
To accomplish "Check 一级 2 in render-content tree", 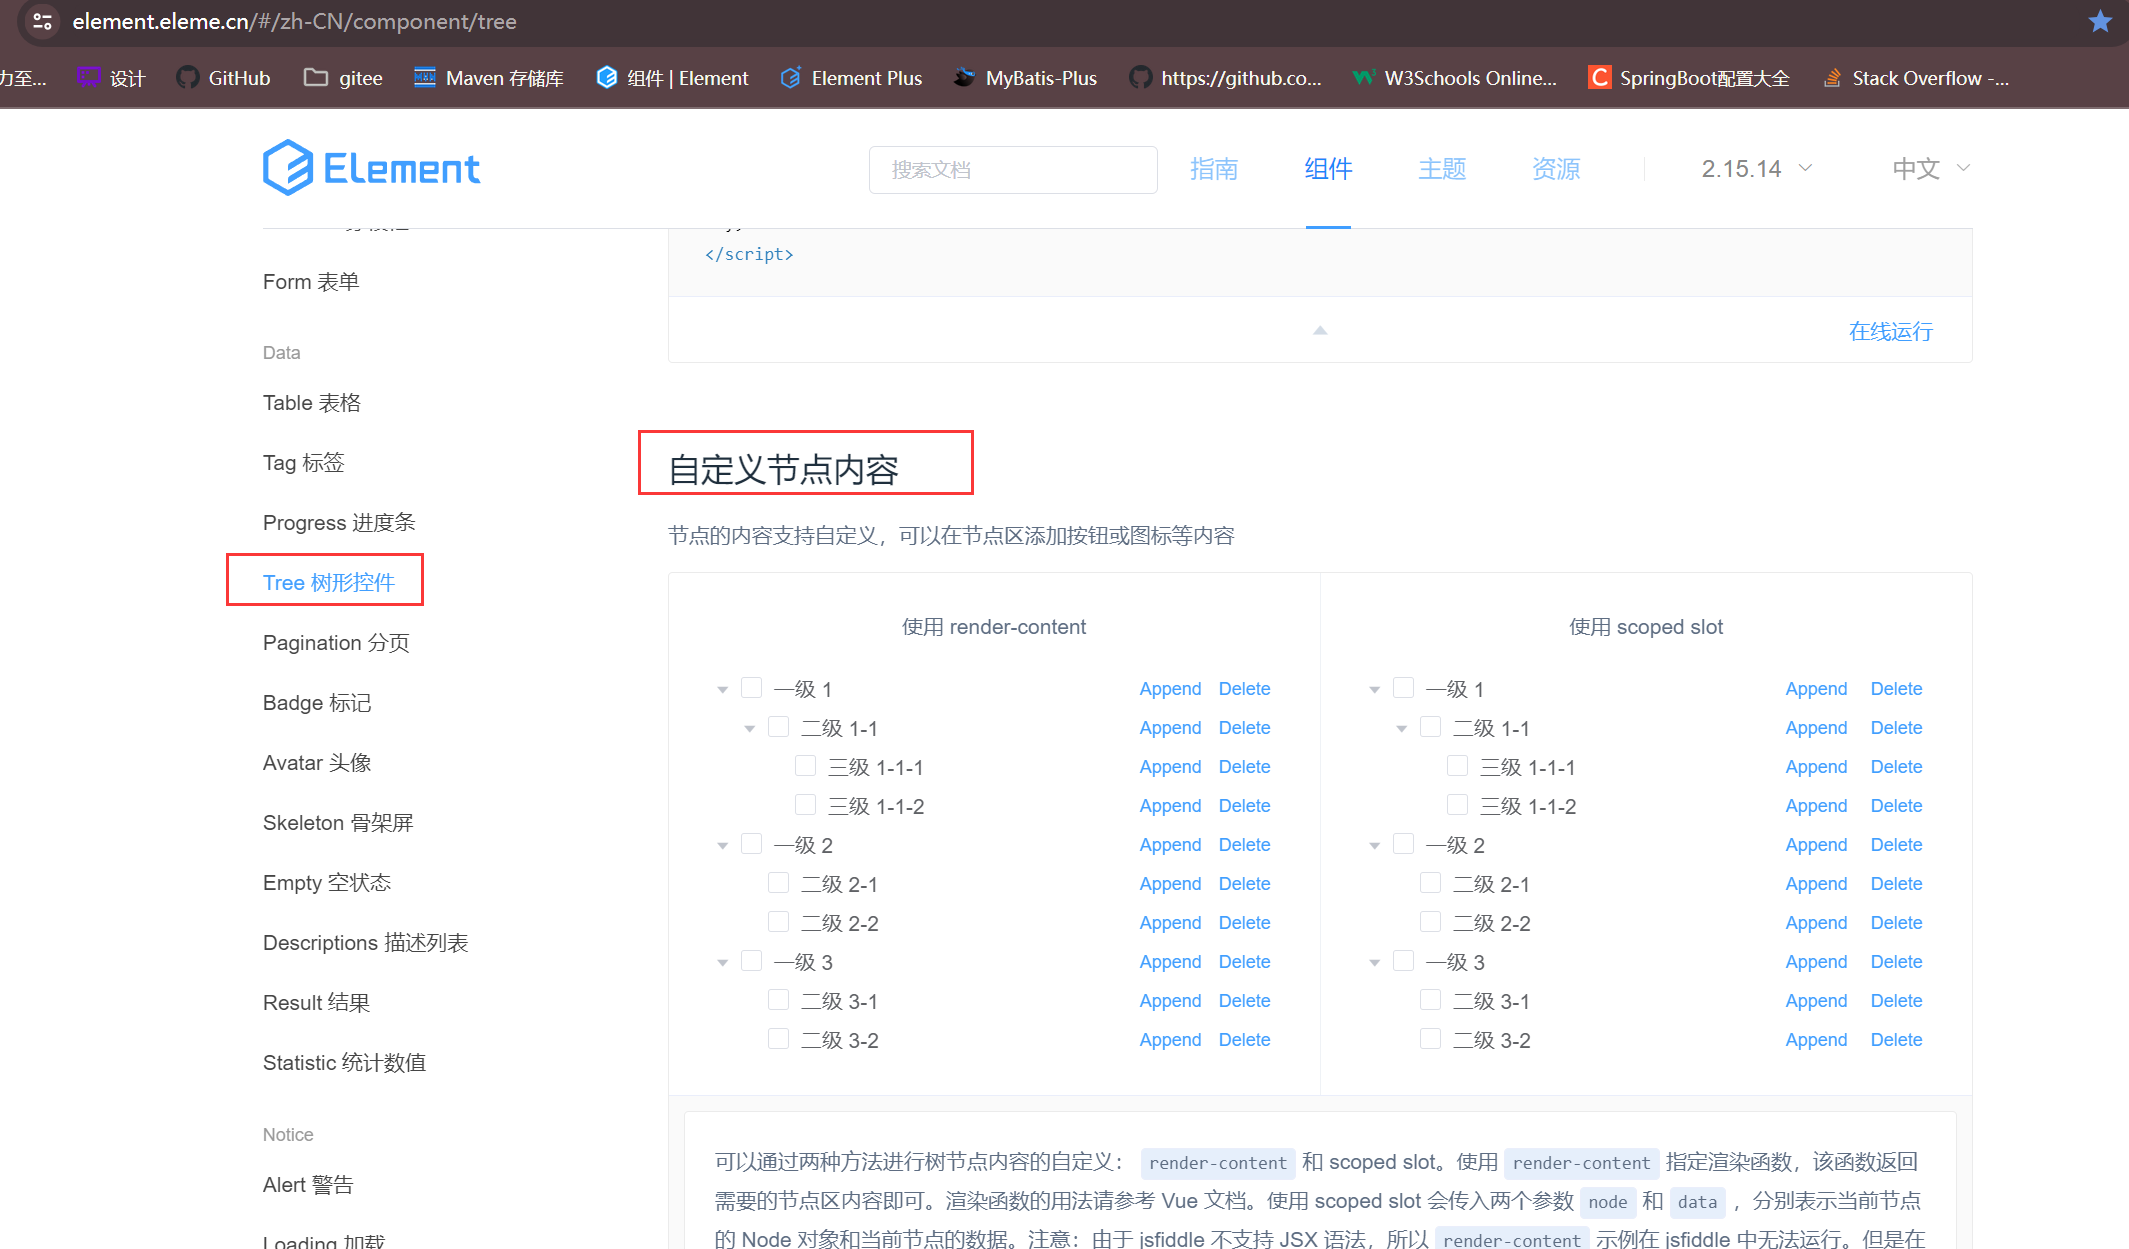I will 752,844.
